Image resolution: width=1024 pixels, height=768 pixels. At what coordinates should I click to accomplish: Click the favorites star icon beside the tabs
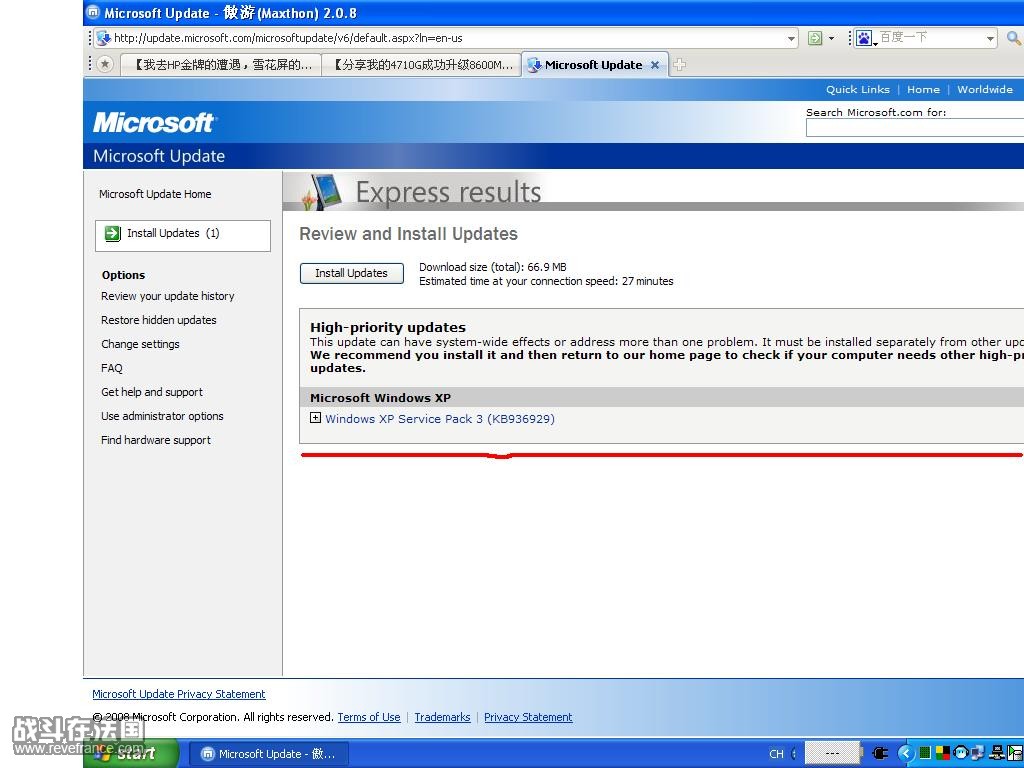104,64
